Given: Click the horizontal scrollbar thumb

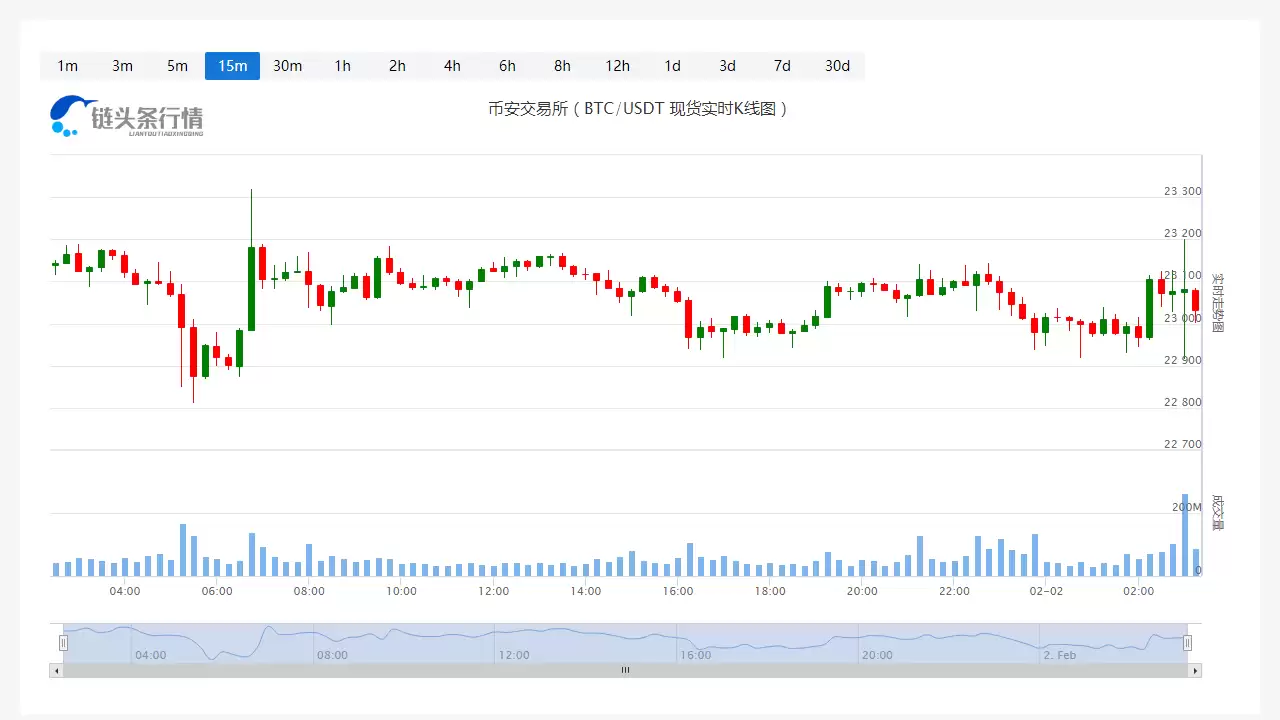Looking at the screenshot, I should (x=625, y=670).
